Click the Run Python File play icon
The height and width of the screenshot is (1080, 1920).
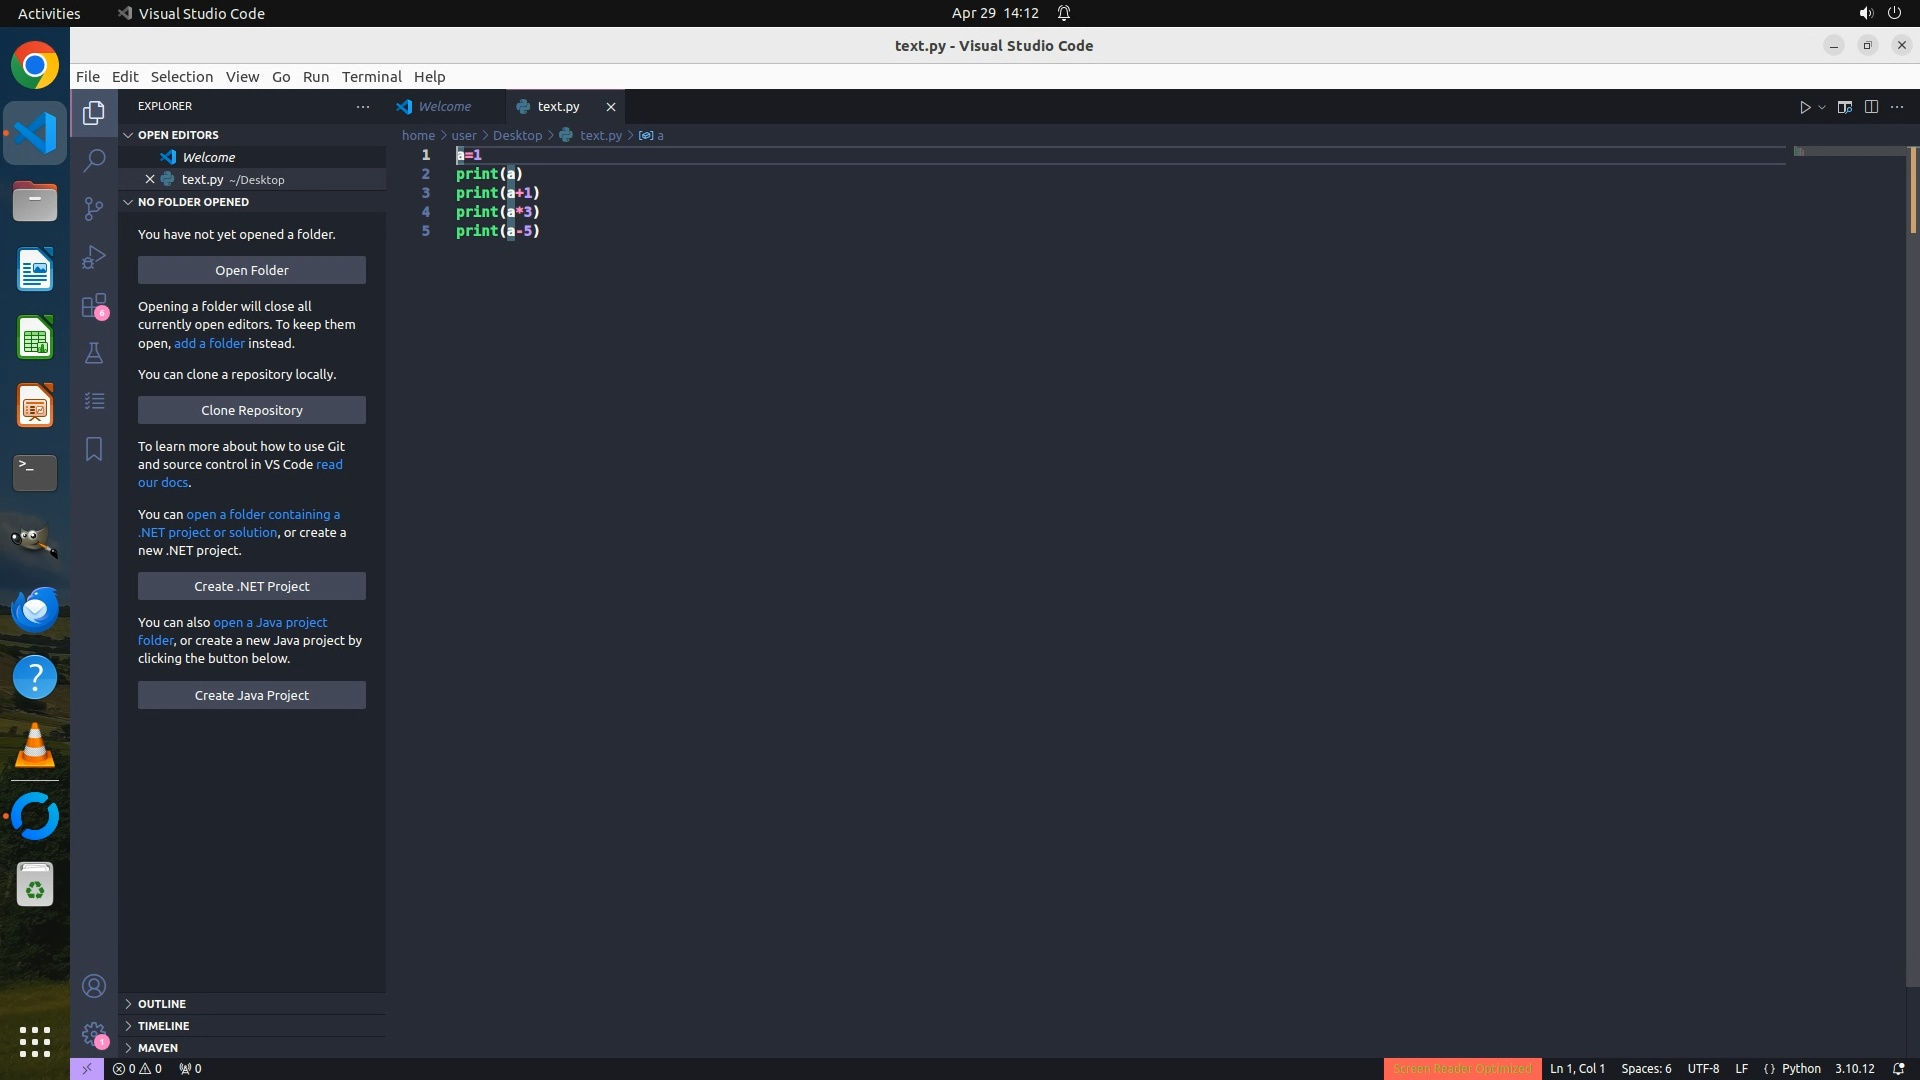click(1805, 107)
